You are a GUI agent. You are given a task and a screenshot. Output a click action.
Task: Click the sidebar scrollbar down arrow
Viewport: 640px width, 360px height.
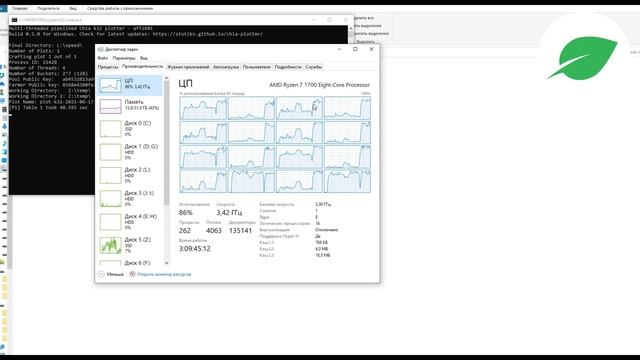point(166,263)
